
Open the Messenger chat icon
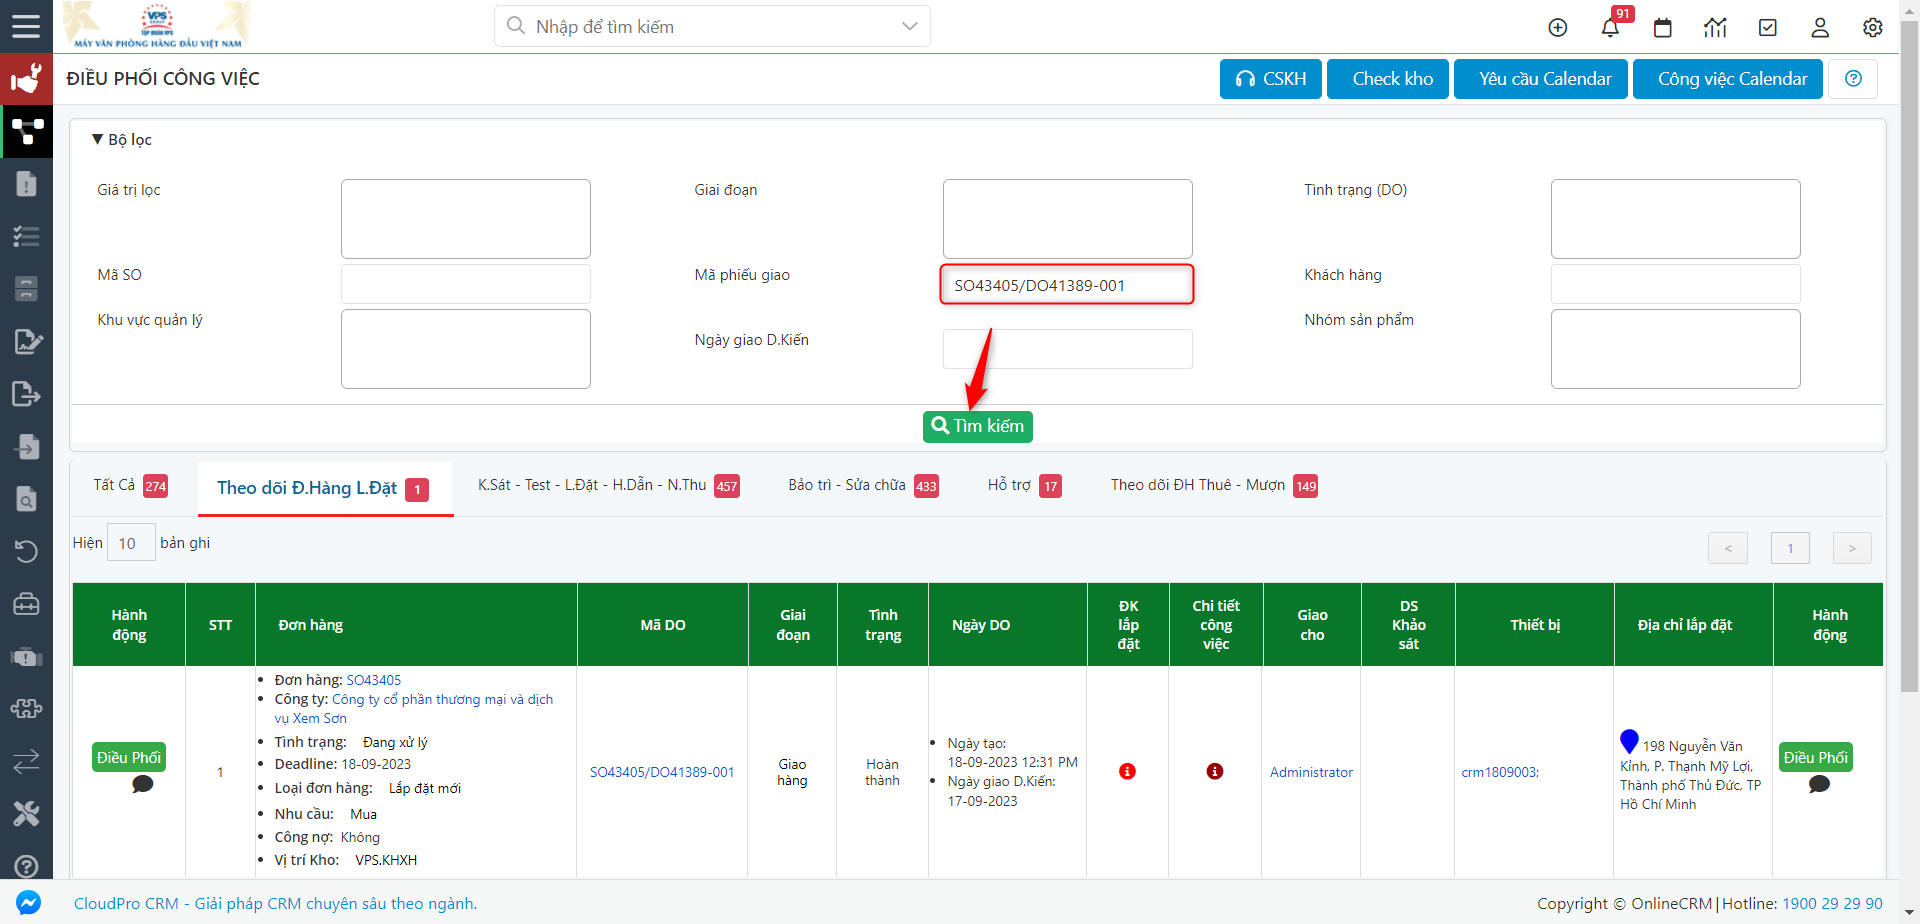pyautogui.click(x=28, y=902)
